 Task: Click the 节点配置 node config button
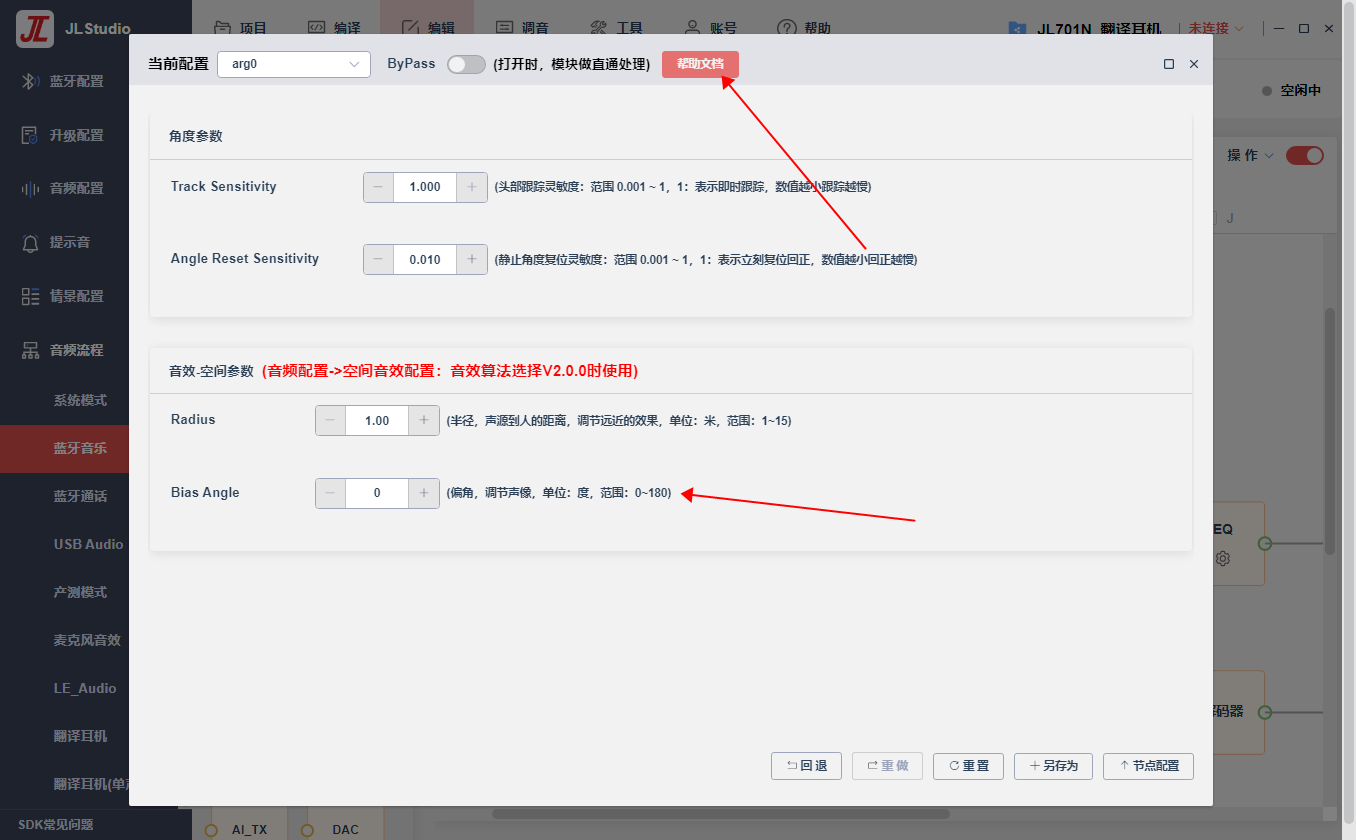click(1148, 766)
